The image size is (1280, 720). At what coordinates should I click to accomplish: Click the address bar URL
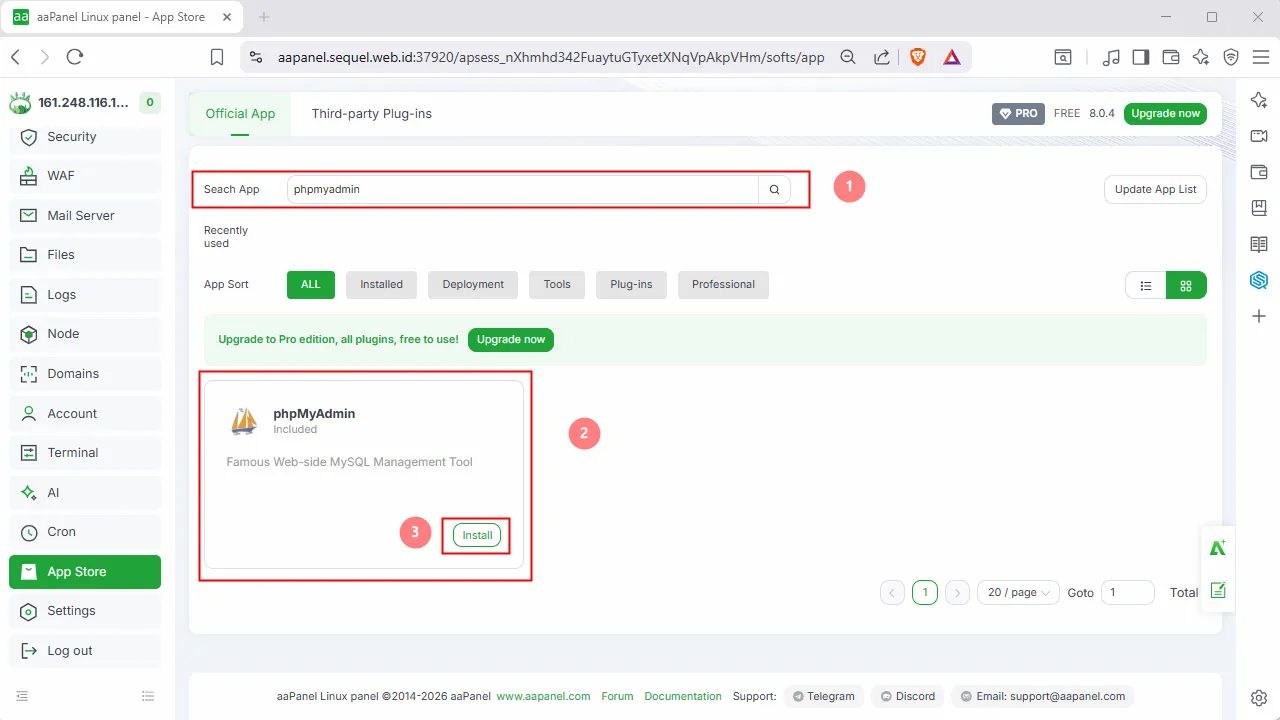coord(551,57)
